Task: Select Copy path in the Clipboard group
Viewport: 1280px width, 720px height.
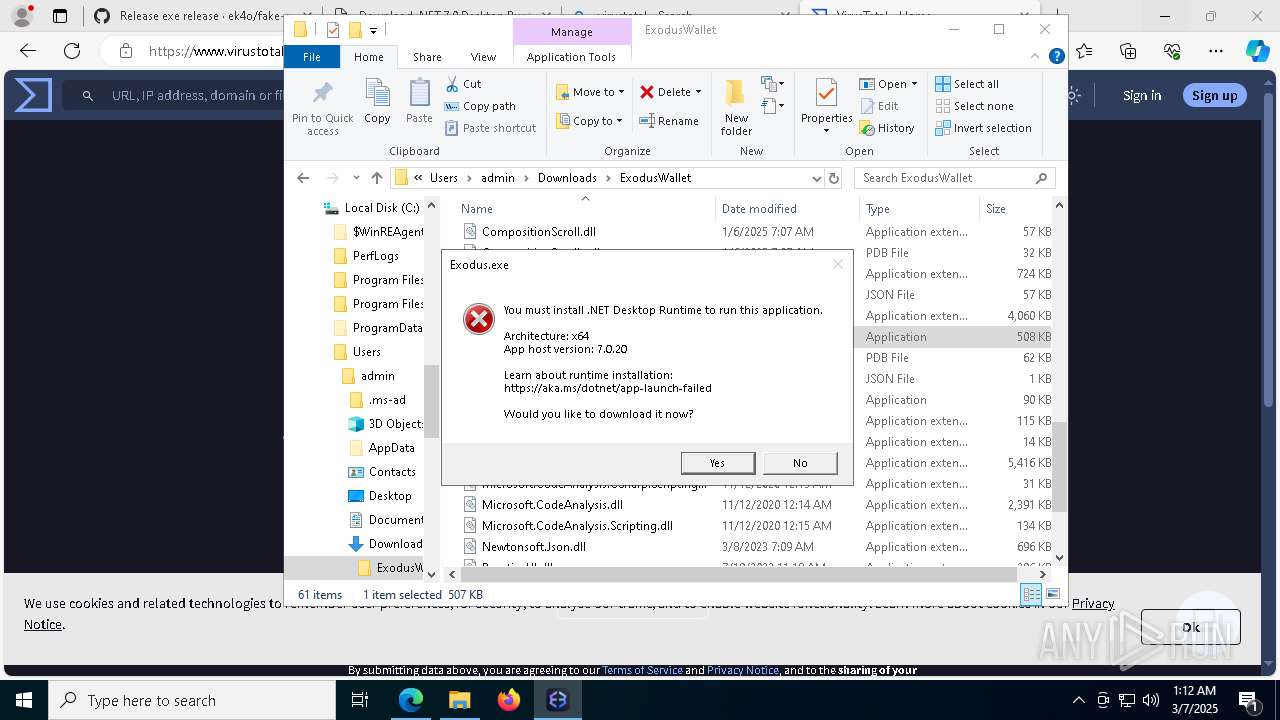Action: [480, 106]
